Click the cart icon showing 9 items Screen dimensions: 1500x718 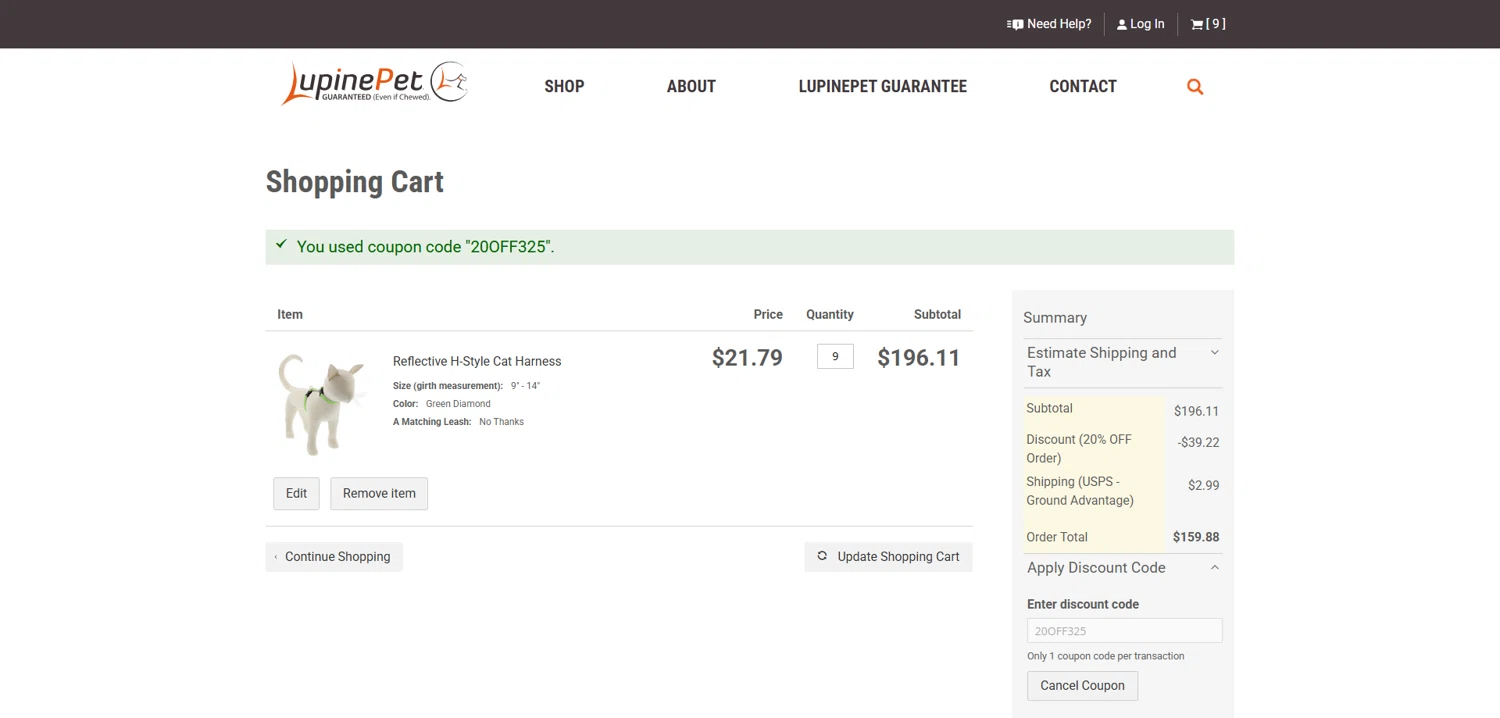(x=1208, y=24)
